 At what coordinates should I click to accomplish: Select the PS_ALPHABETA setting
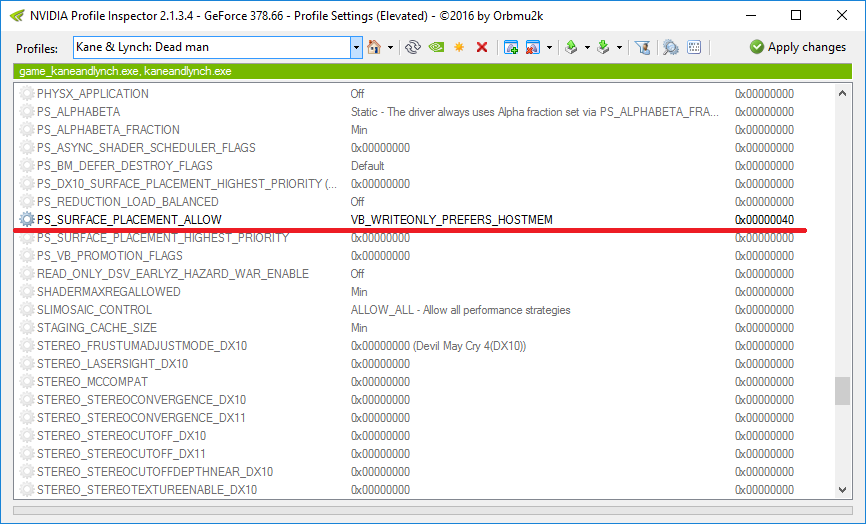click(78, 112)
